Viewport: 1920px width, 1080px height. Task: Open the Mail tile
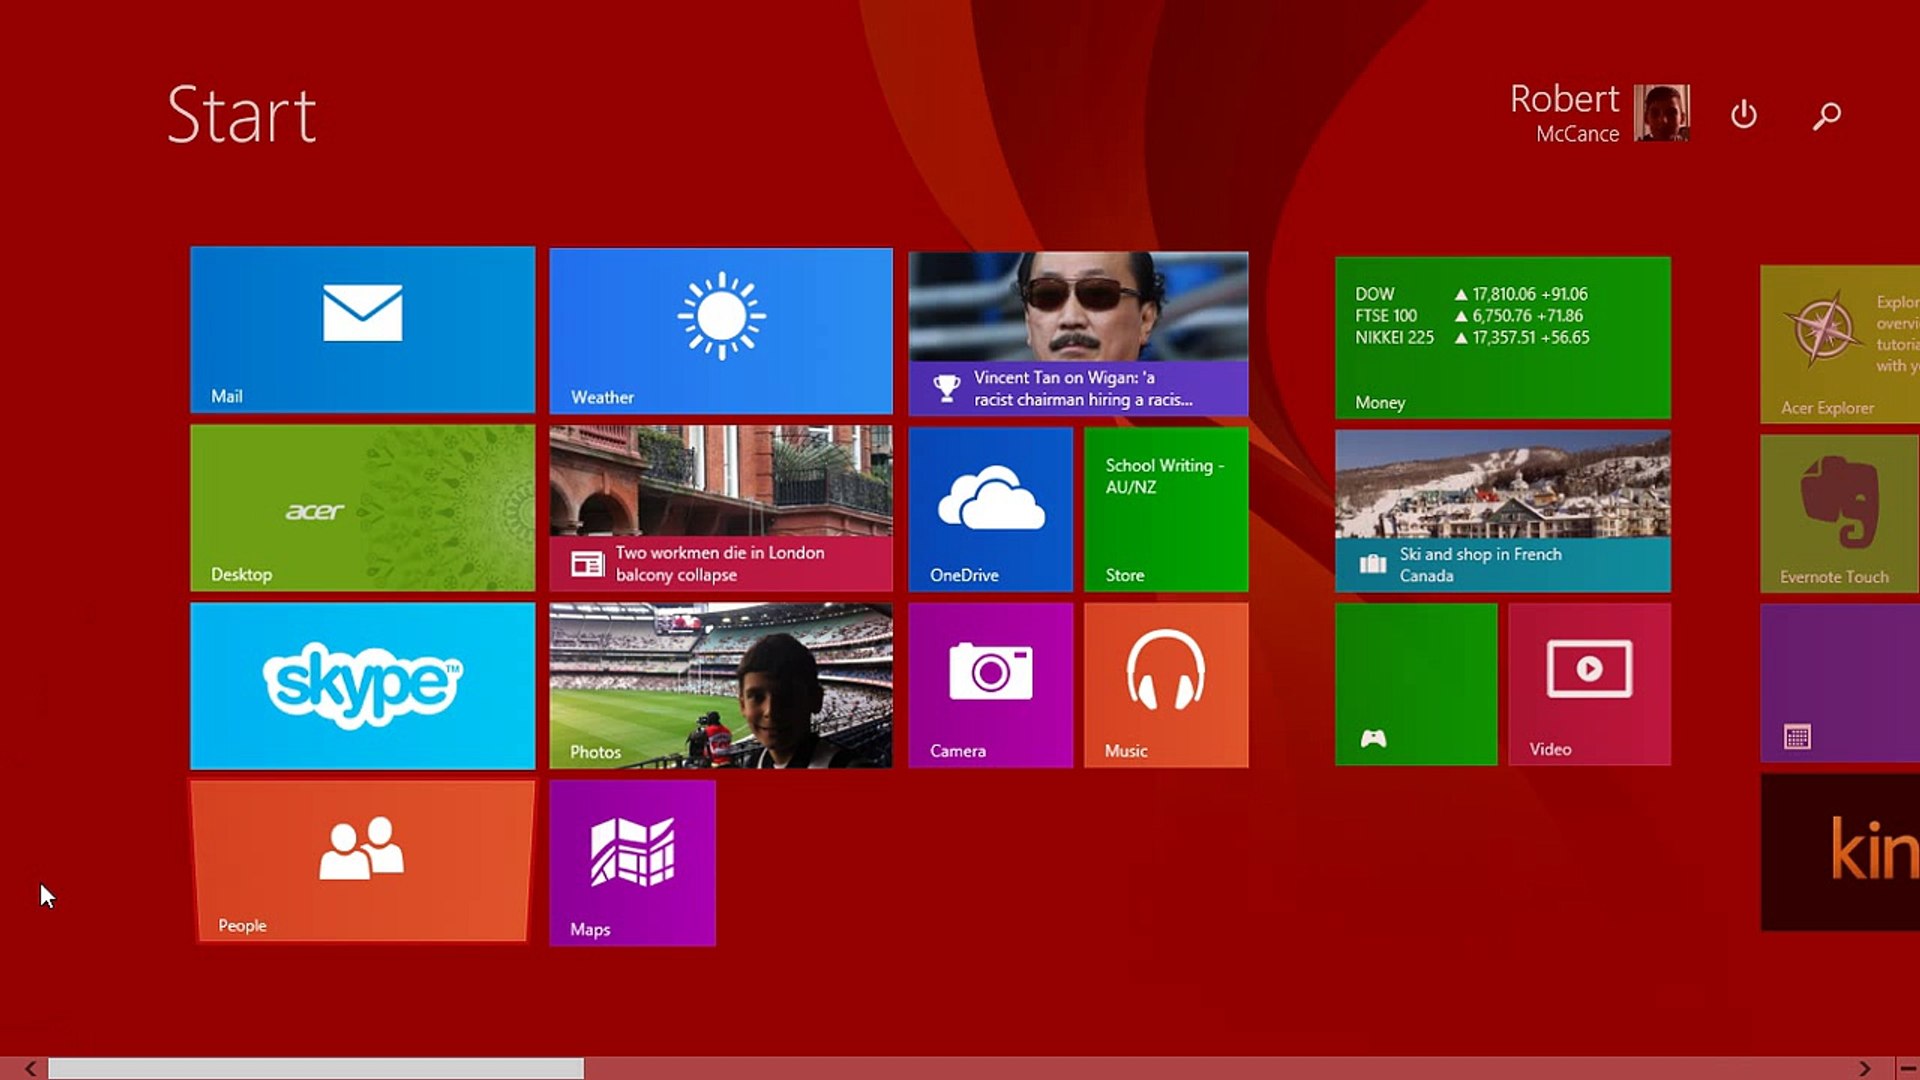coord(362,329)
